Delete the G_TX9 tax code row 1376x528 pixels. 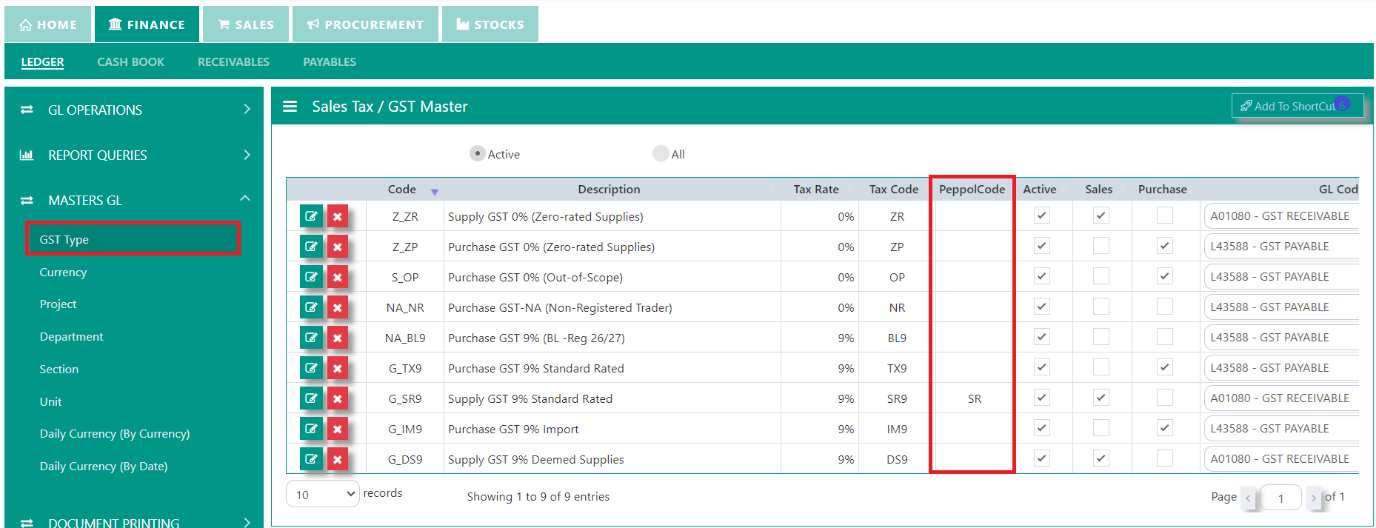pyautogui.click(x=338, y=368)
